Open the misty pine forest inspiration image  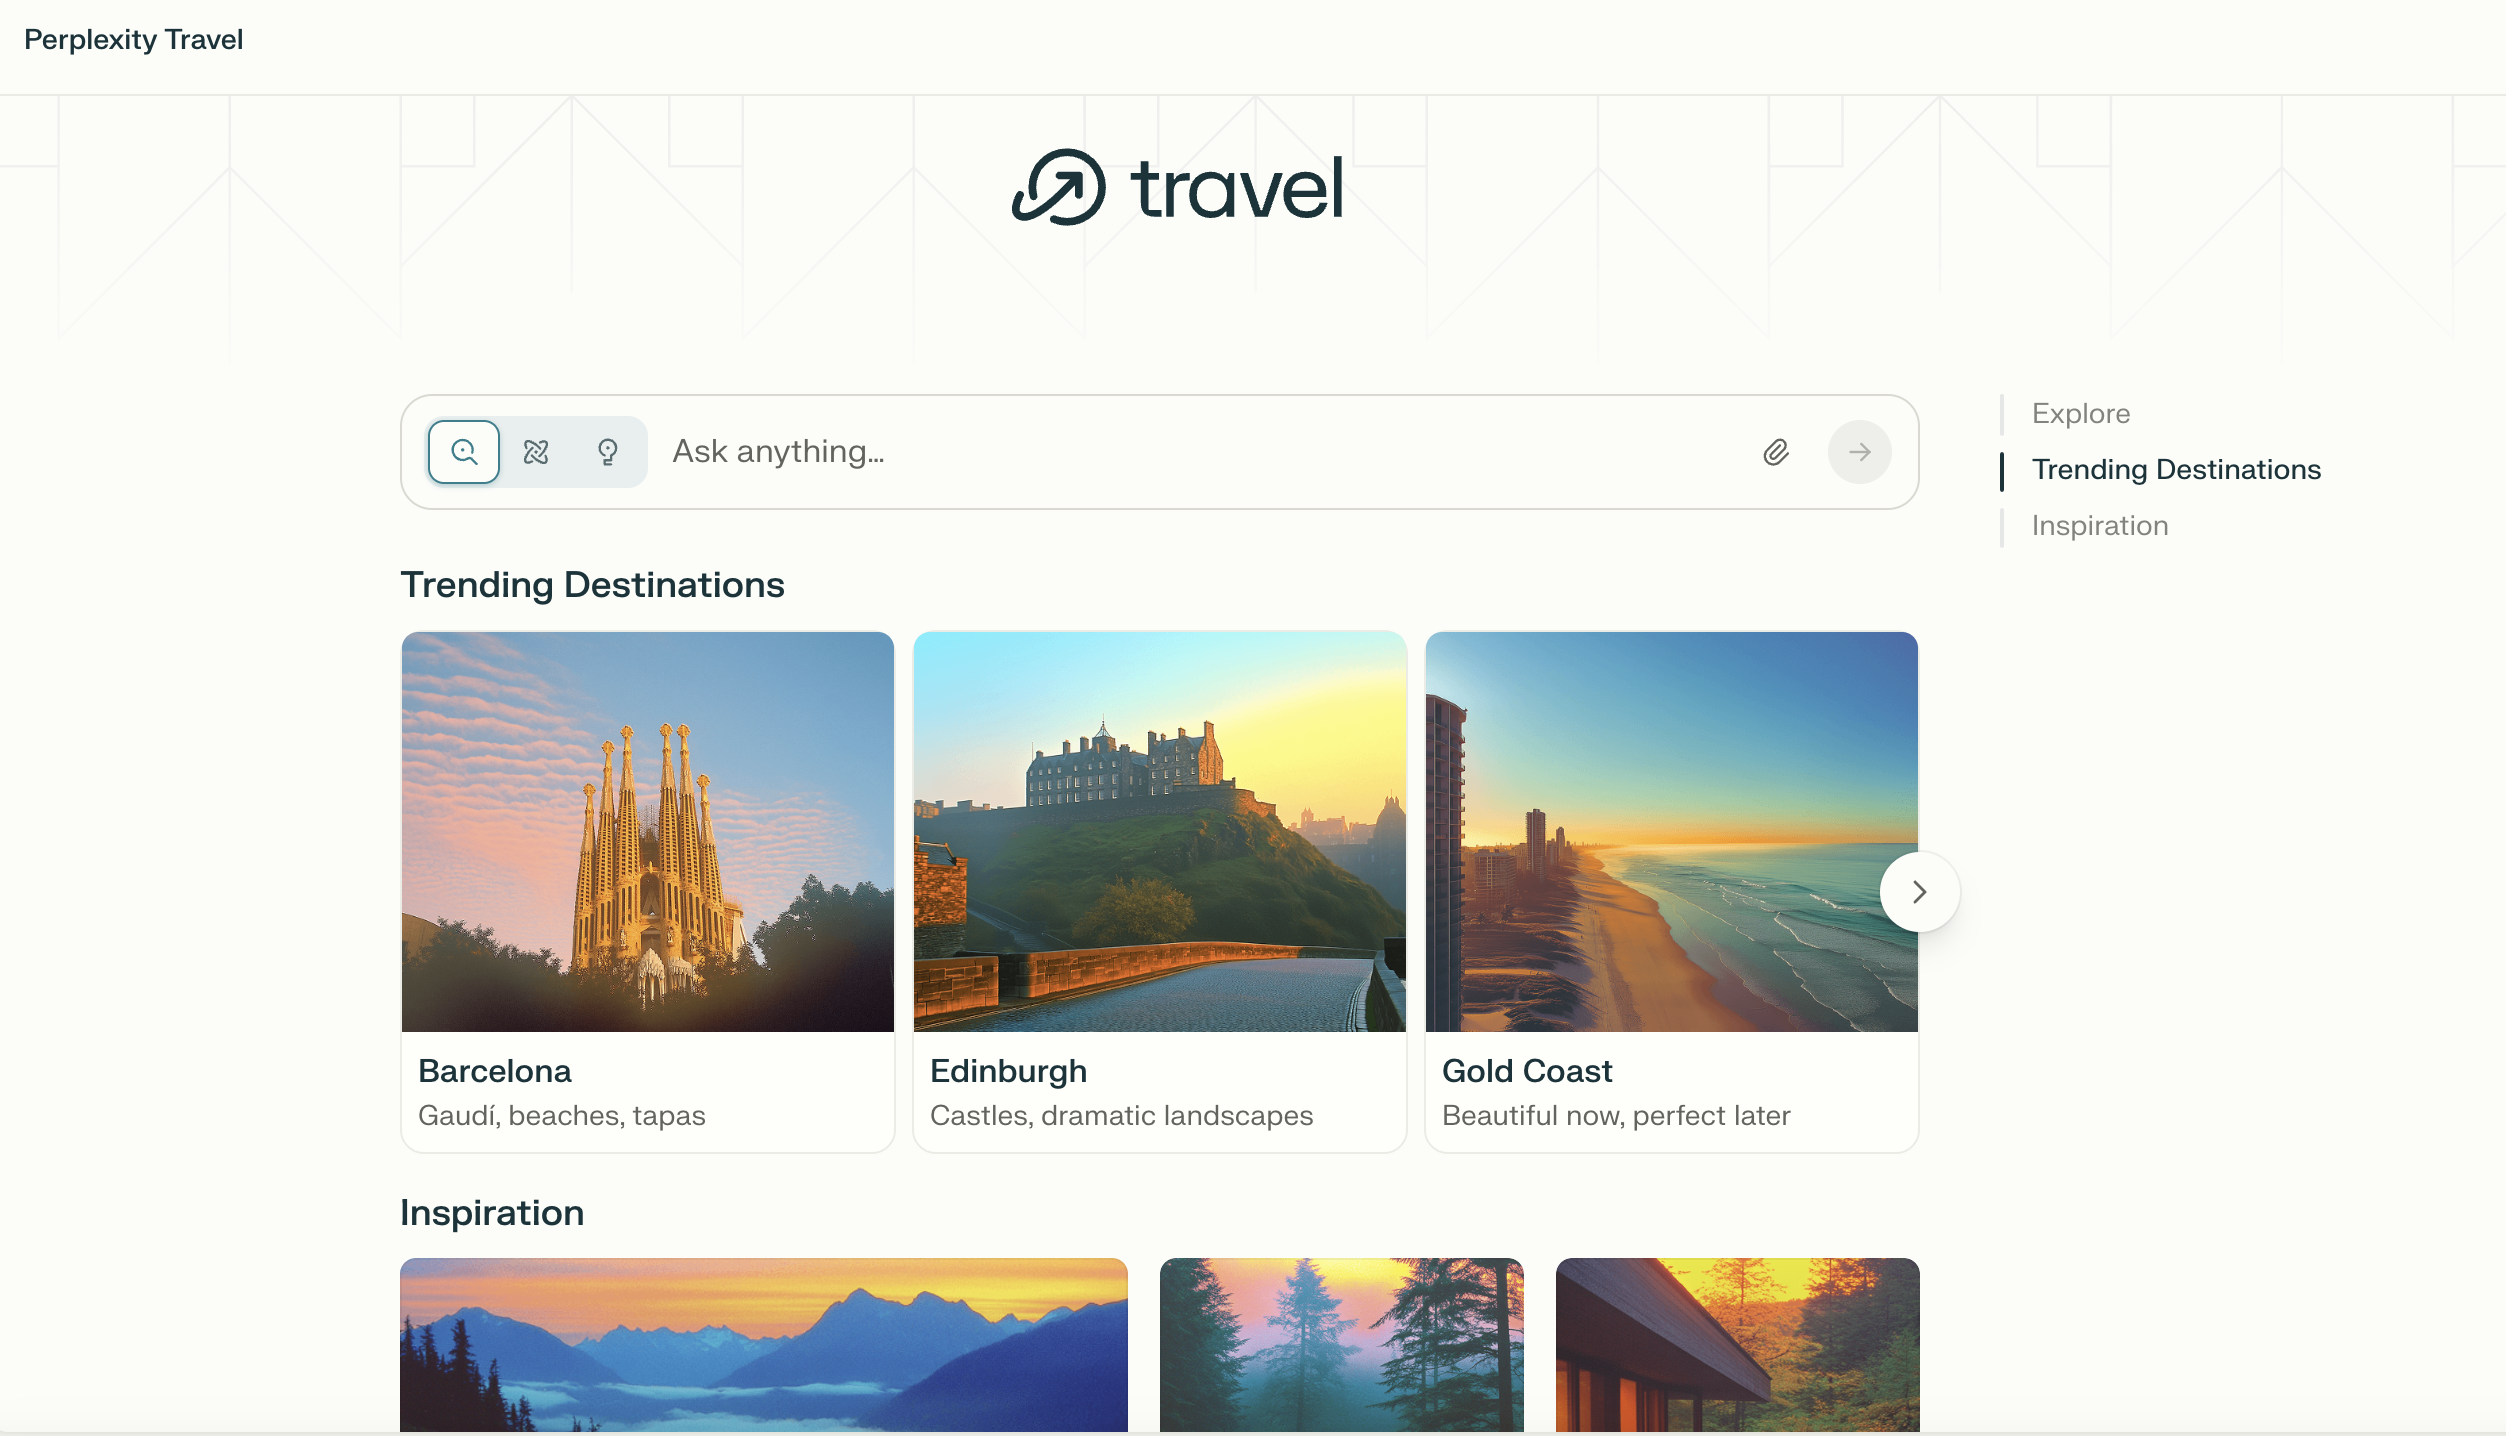coord(1342,1345)
